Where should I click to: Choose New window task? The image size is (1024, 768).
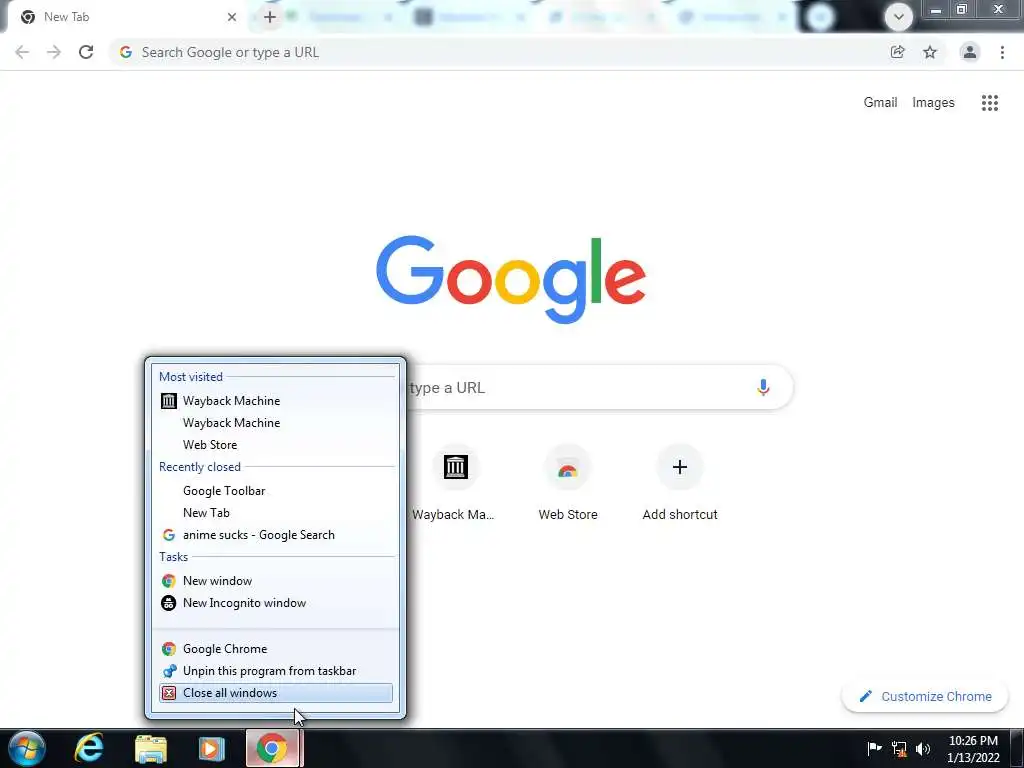click(x=276, y=581)
